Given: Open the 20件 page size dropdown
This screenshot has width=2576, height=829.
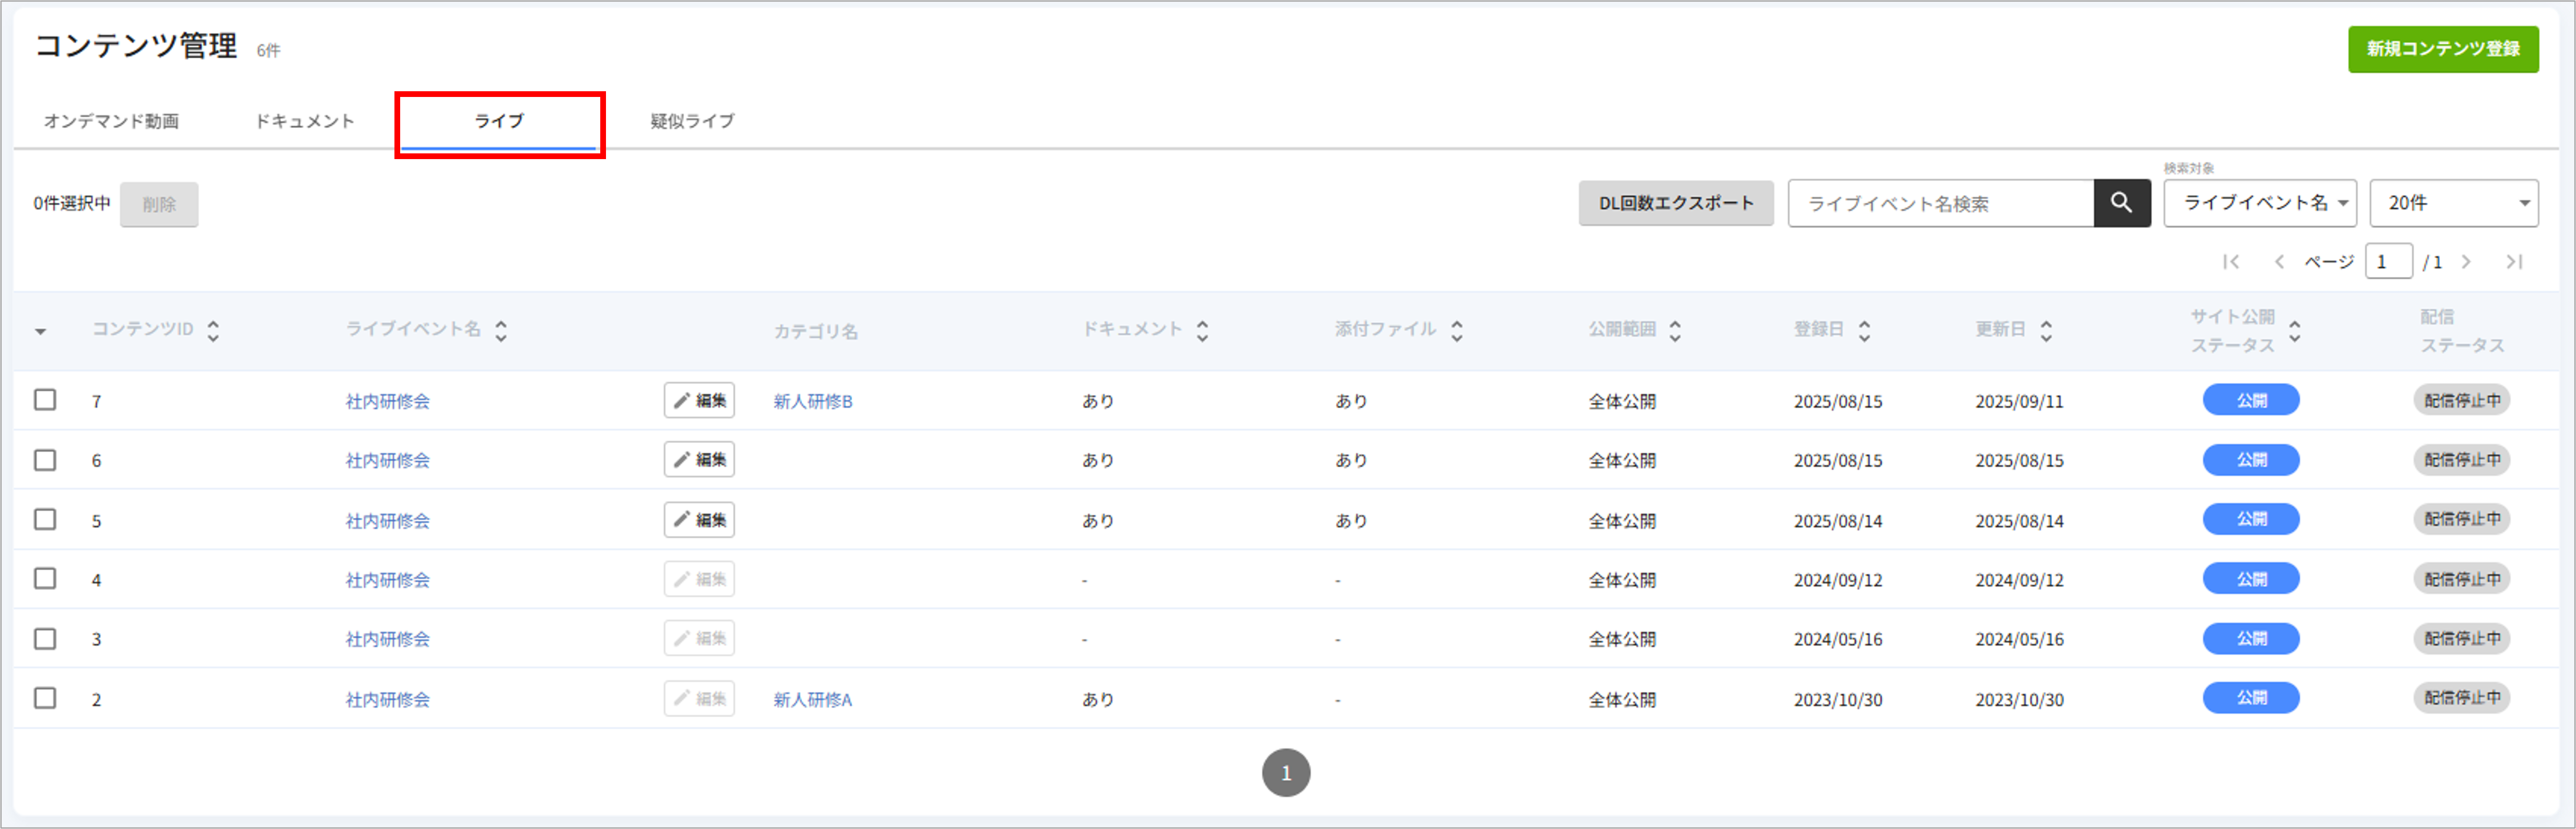Looking at the screenshot, I should click(x=2454, y=203).
